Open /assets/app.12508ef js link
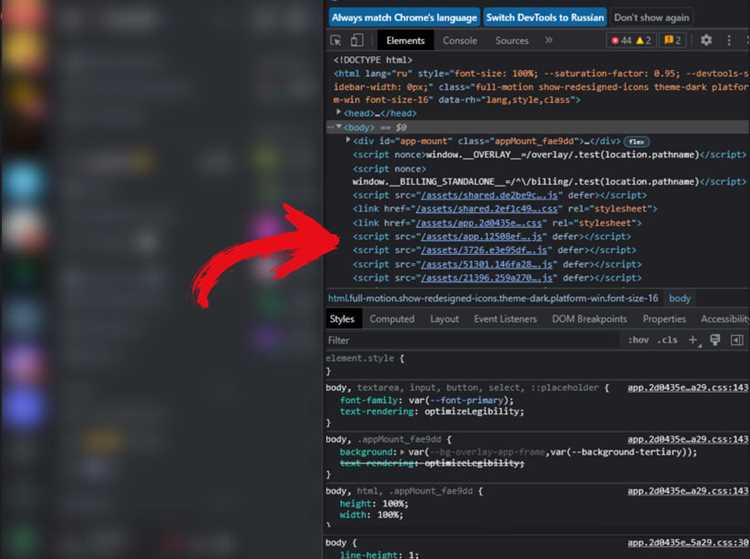This screenshot has height=559, width=750. point(482,237)
